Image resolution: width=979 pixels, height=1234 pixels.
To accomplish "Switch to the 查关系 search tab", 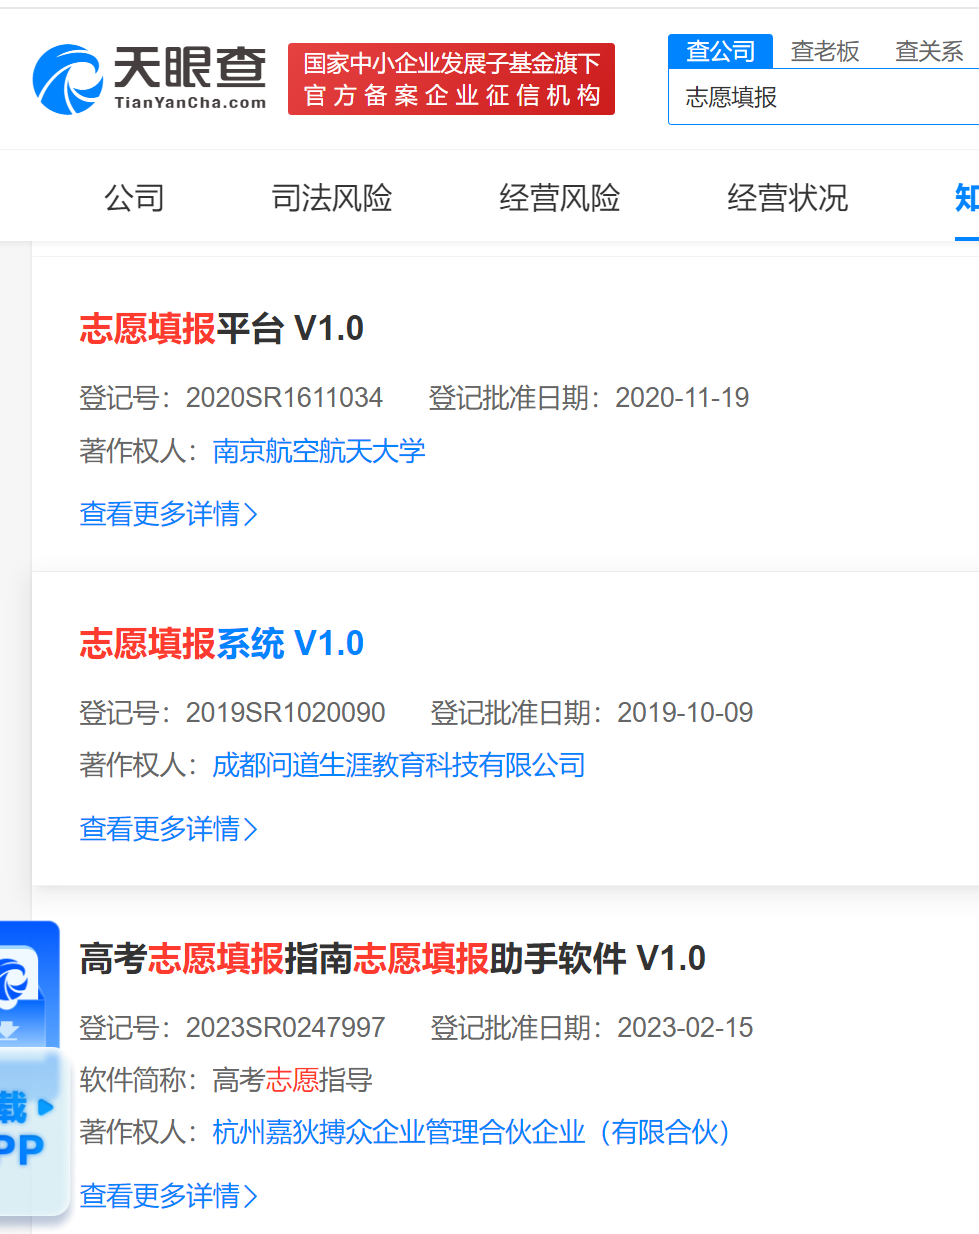I will click(x=929, y=51).
